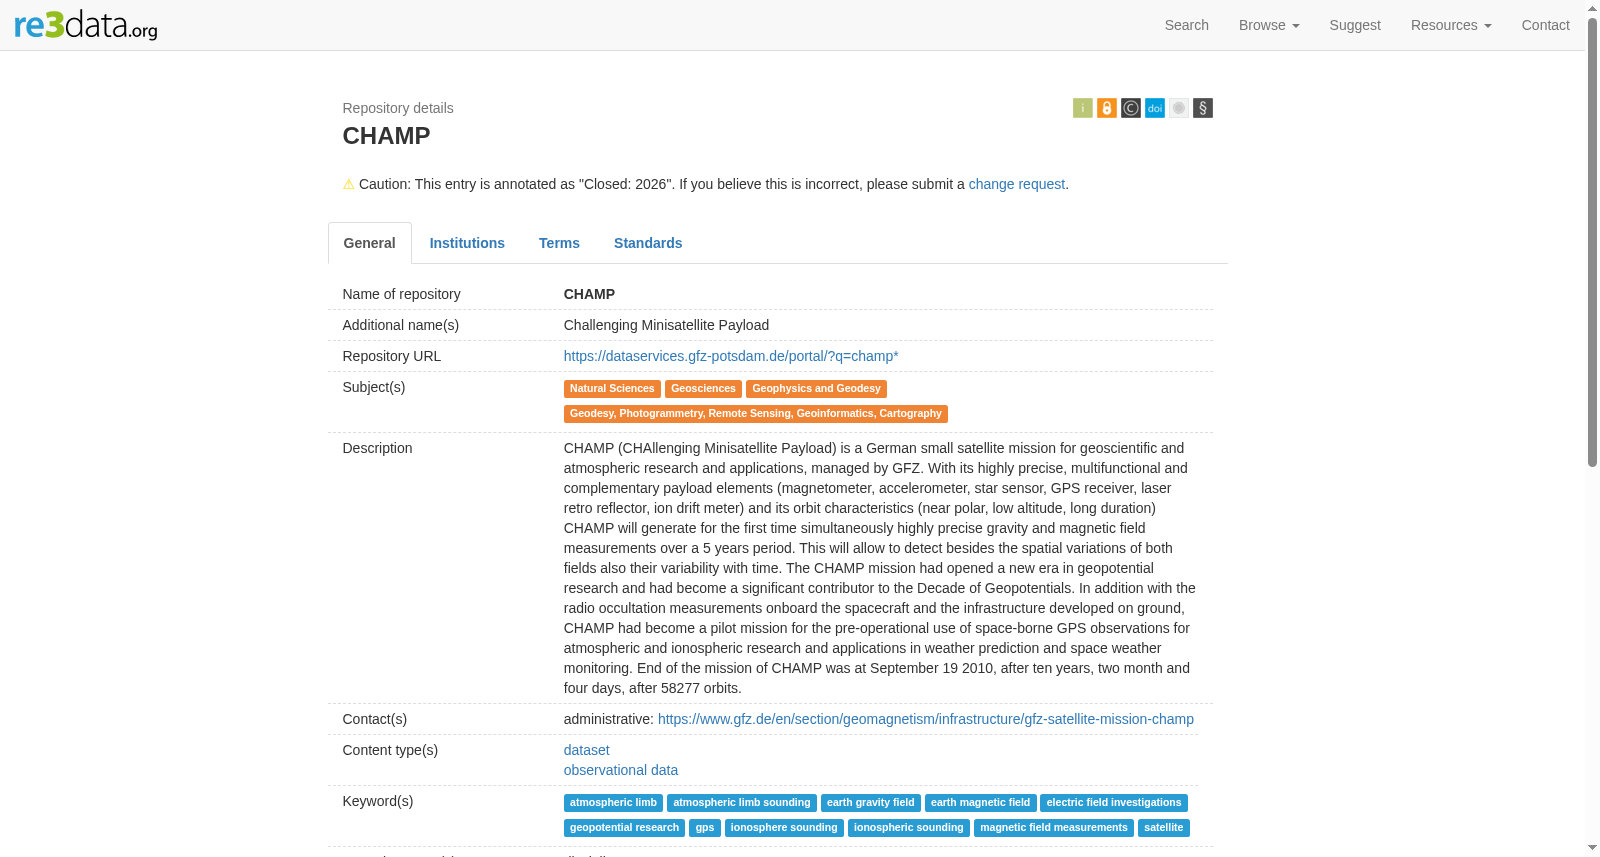Screen dimensions: 1600x857
Task: Follow the change request link
Action: tap(1016, 184)
